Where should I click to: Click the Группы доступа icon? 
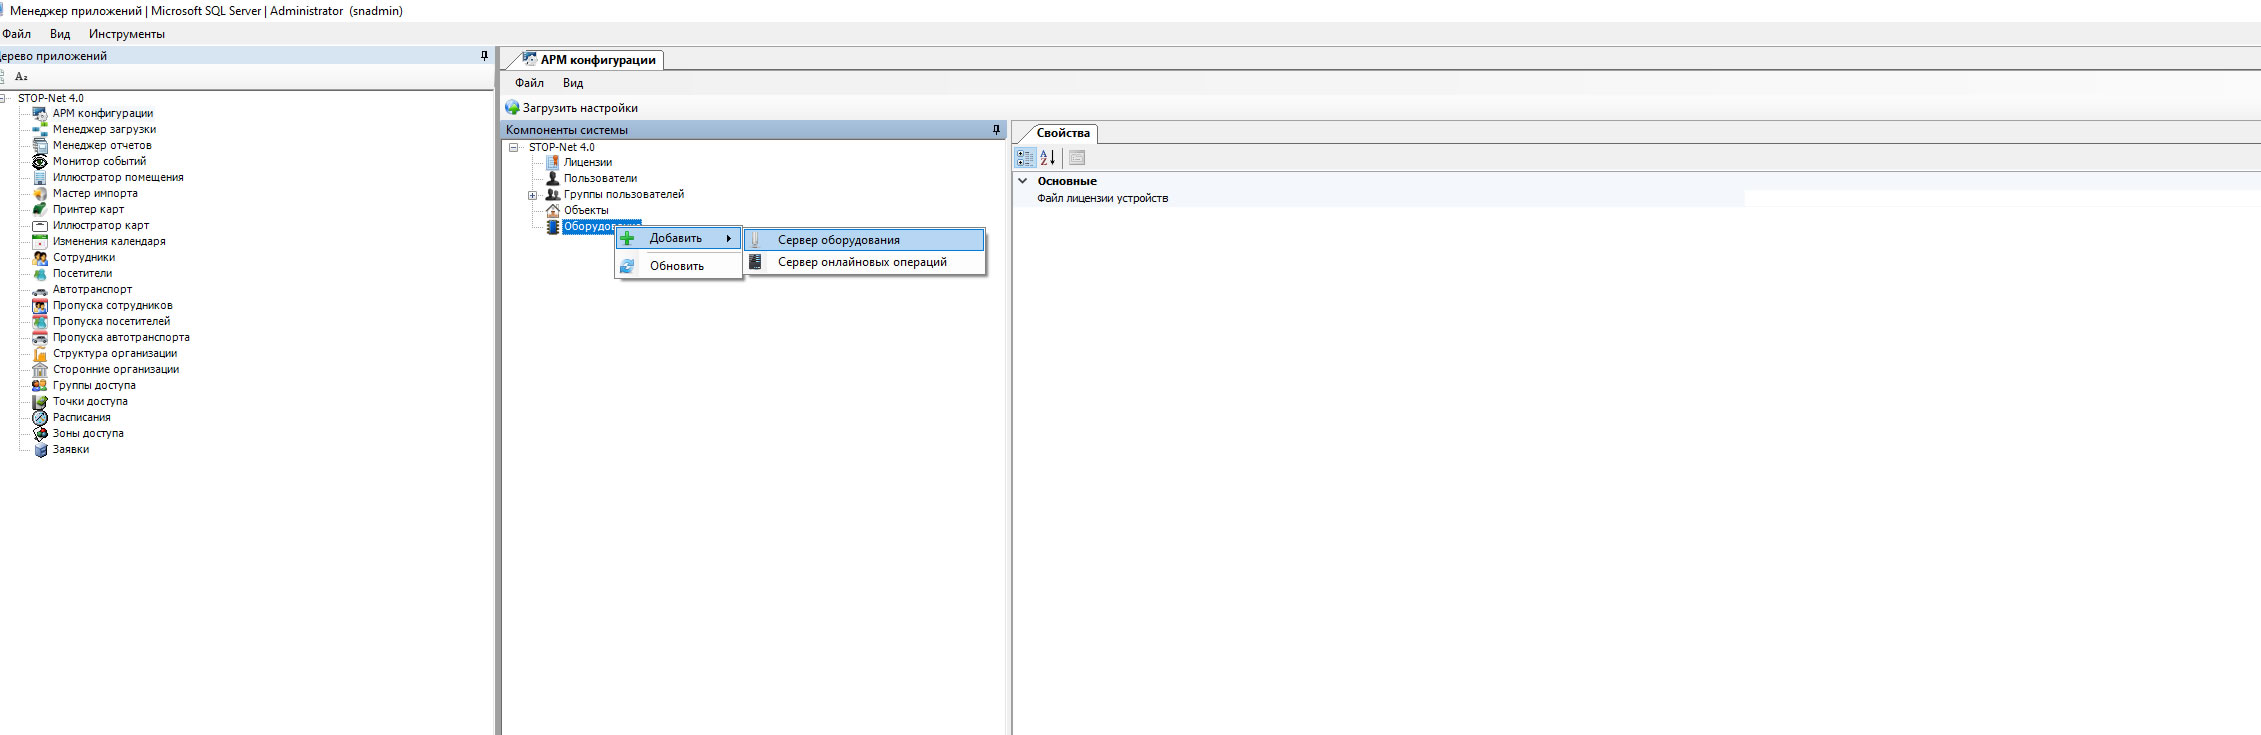[x=40, y=386]
